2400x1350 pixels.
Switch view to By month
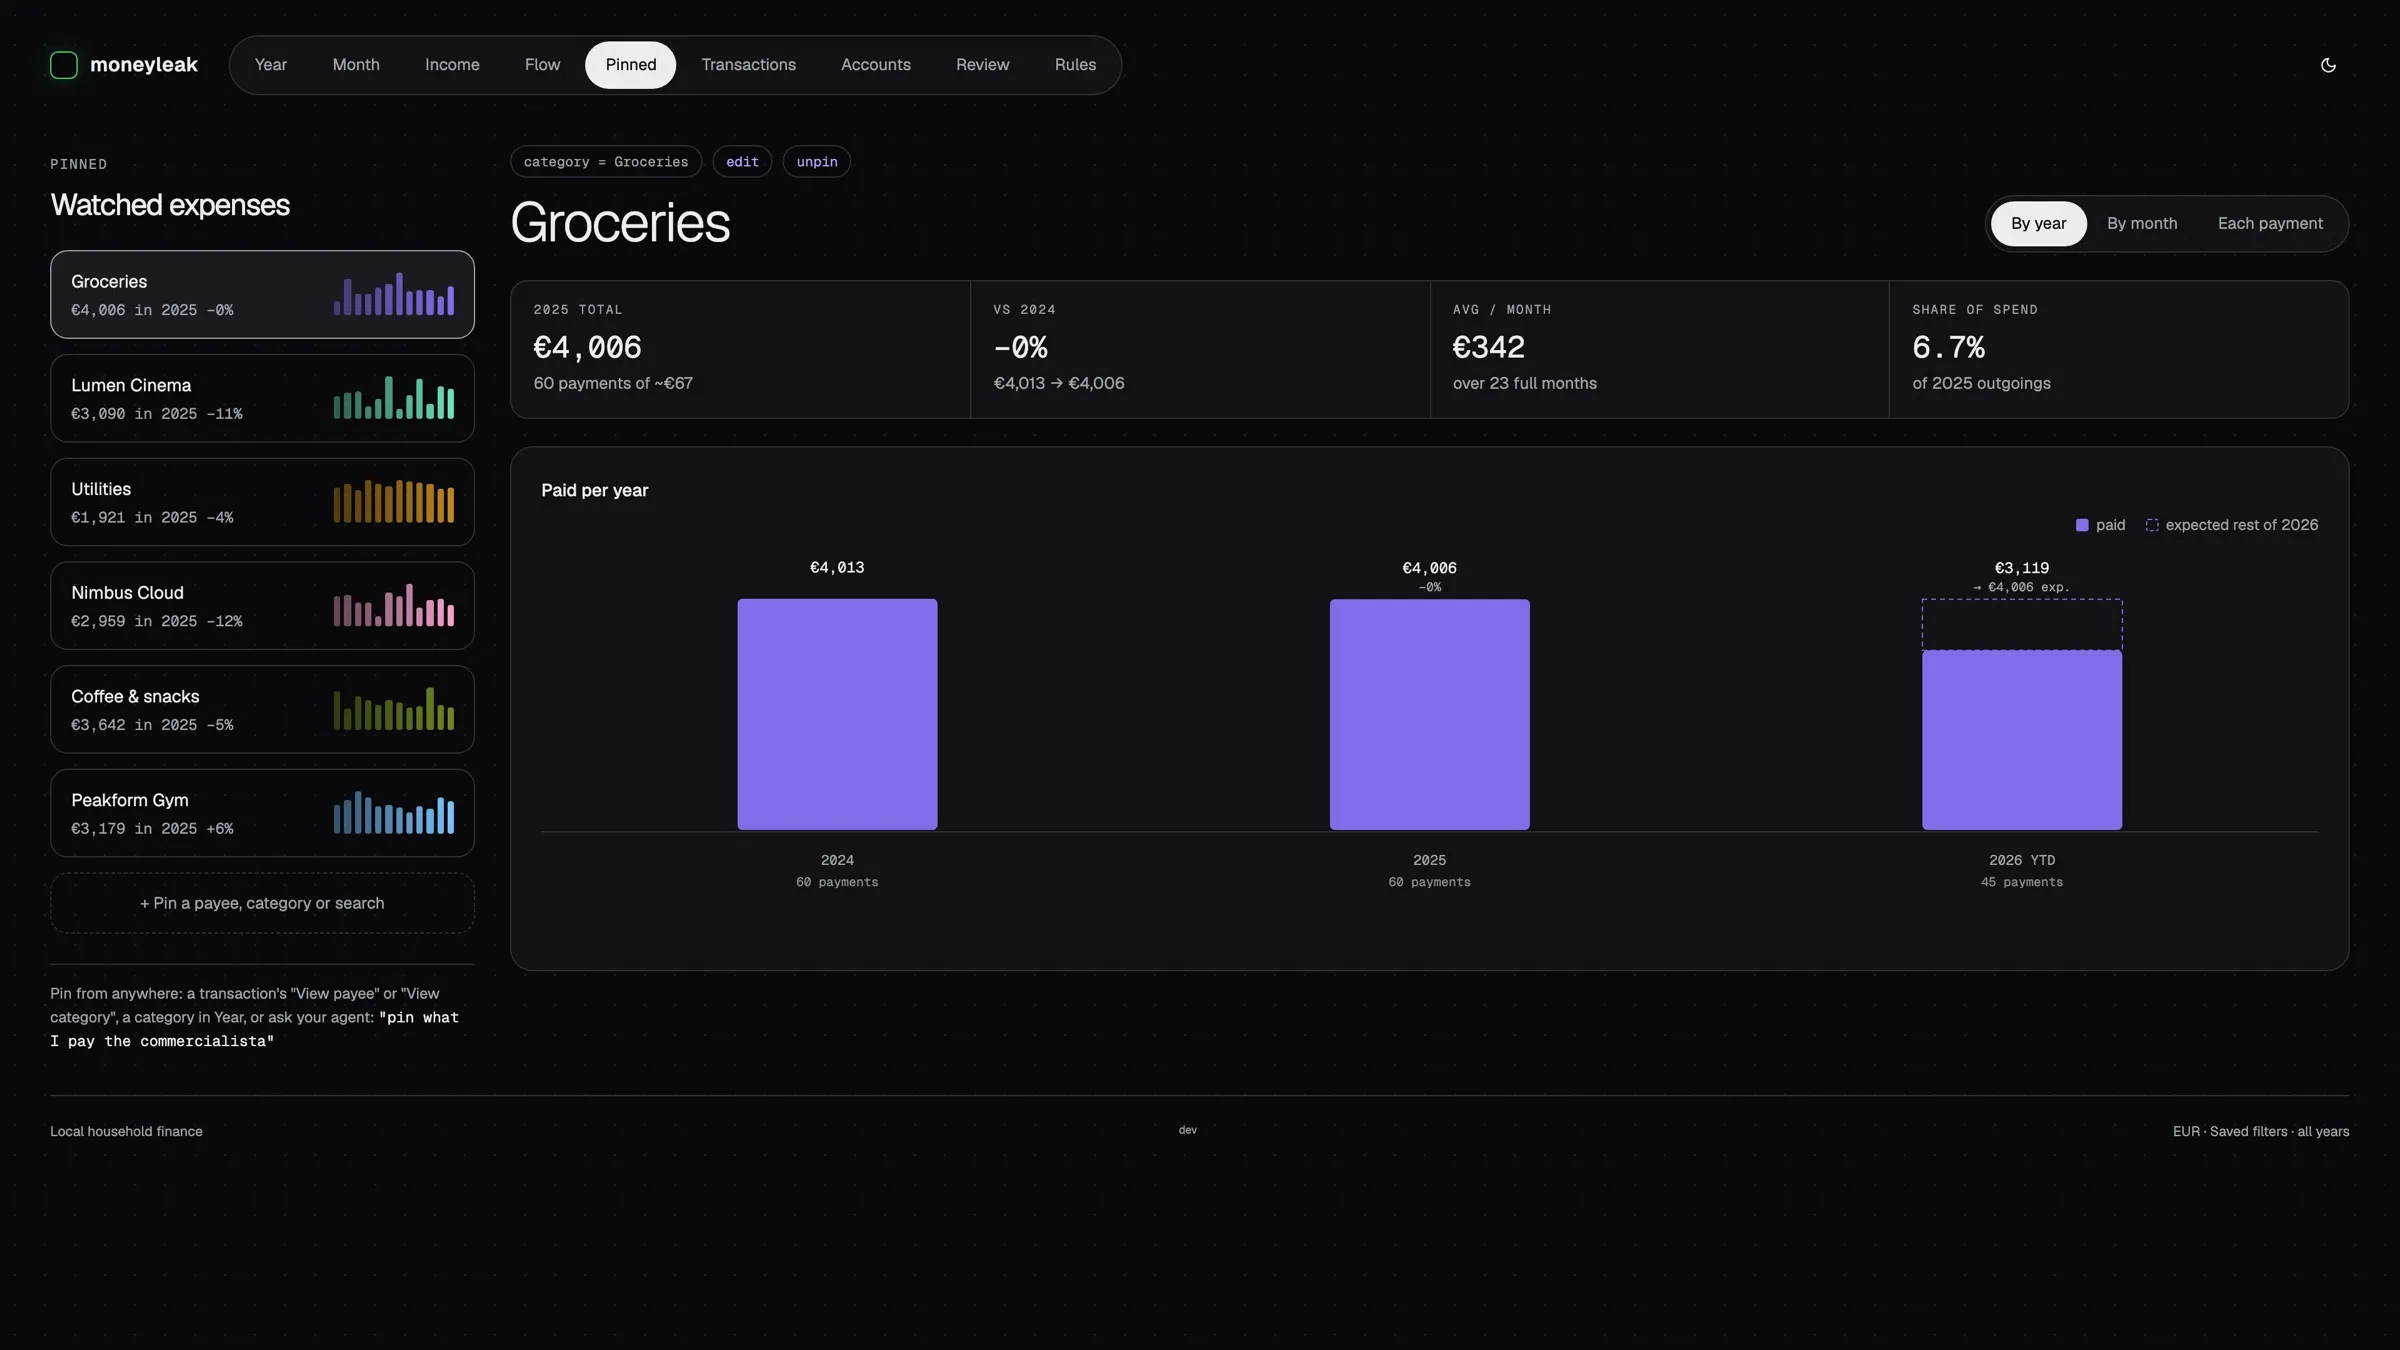2142,224
